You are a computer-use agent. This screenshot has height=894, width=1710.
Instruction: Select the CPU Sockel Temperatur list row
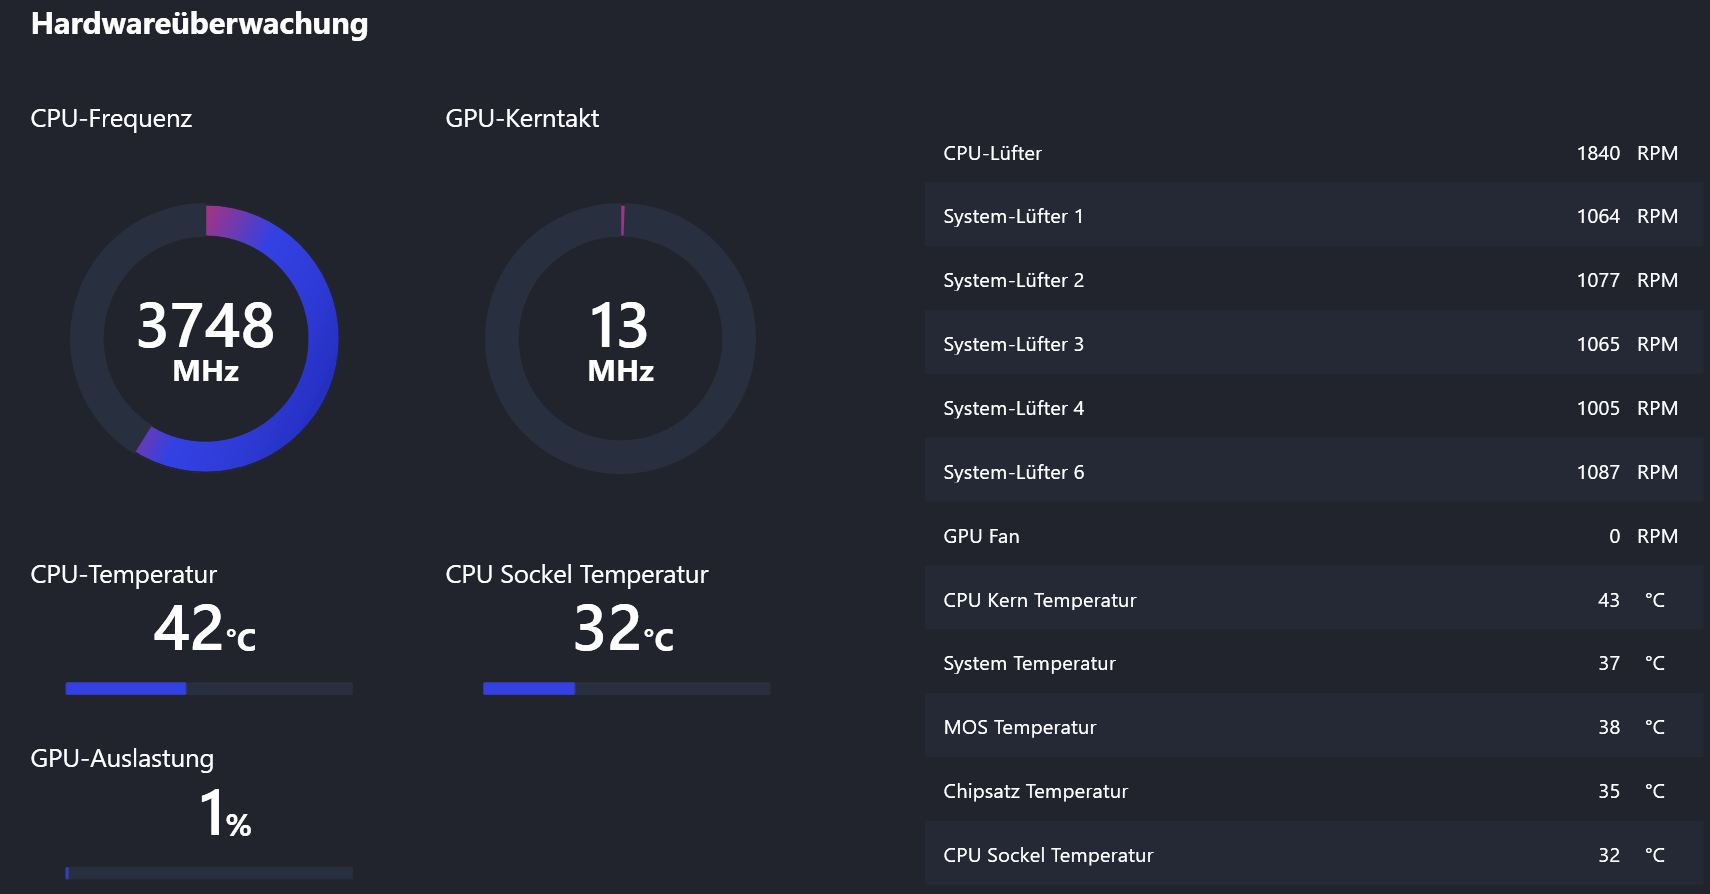pos(1314,854)
